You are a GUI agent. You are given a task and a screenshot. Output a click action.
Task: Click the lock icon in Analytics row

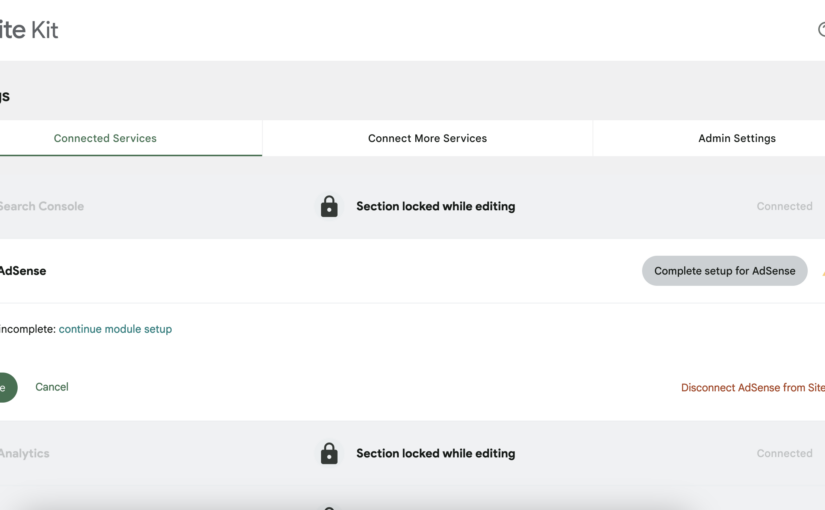[329, 453]
